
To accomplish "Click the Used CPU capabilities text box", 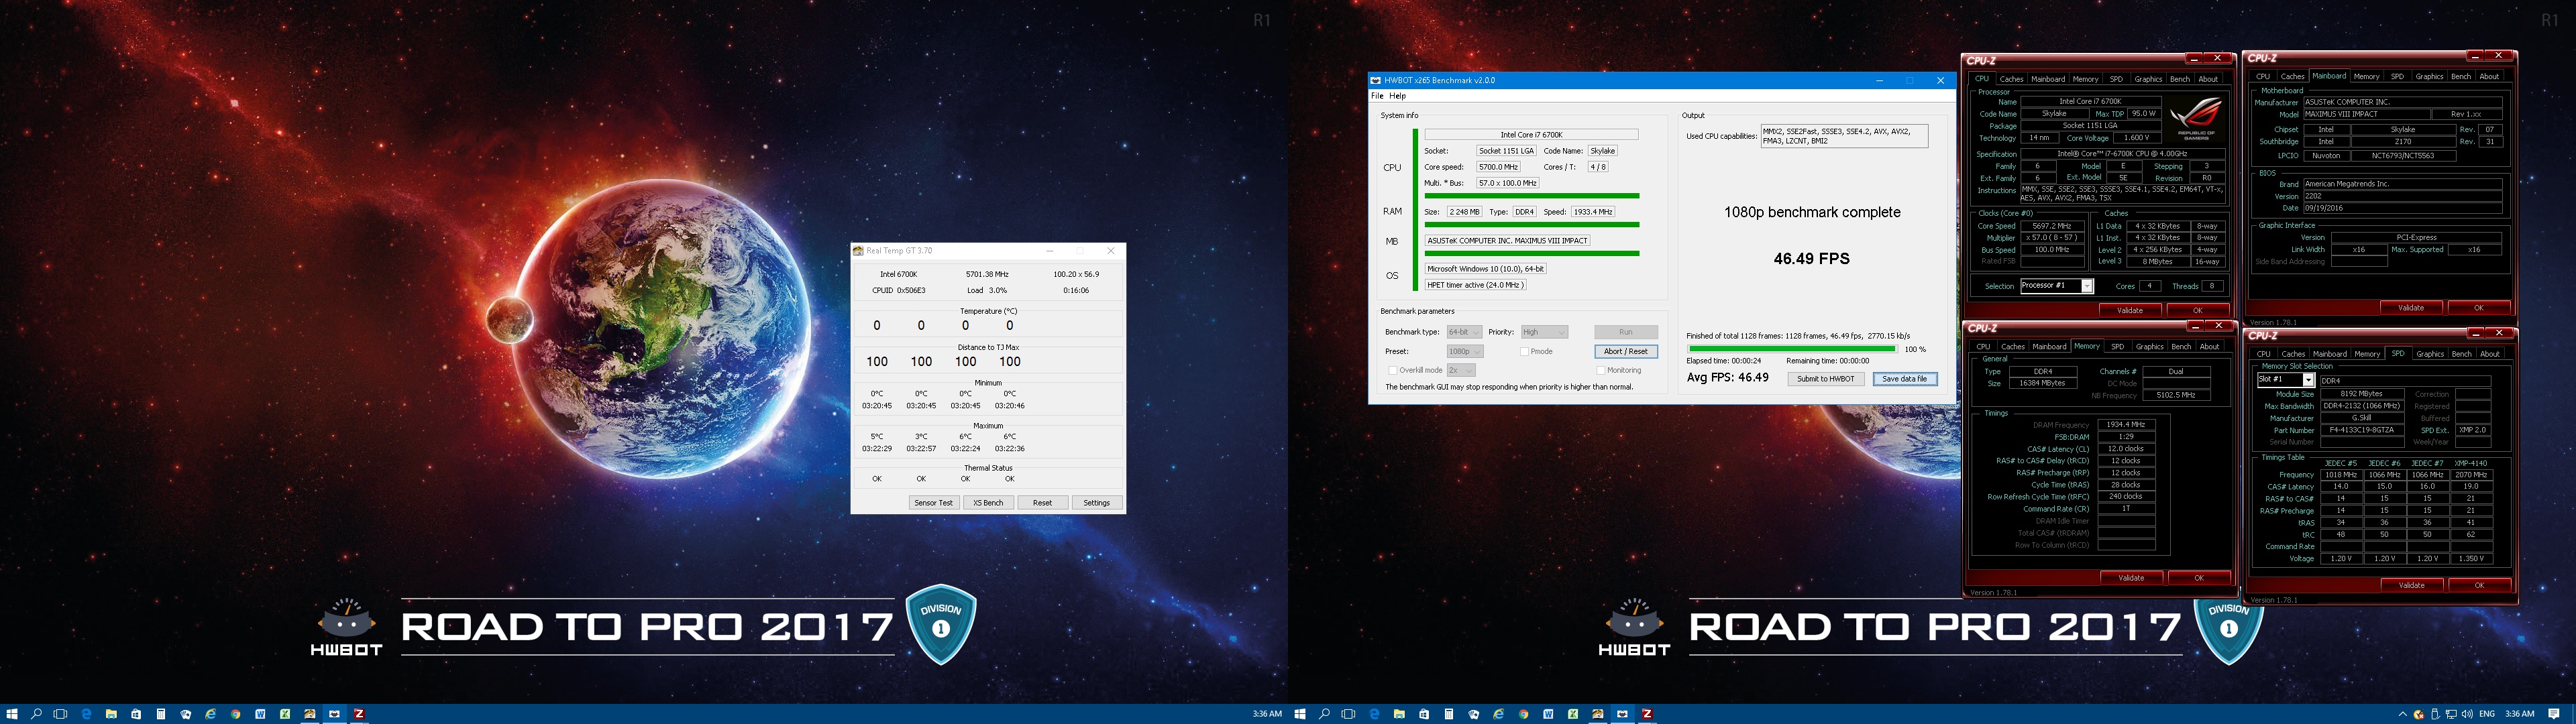I will [1845, 136].
